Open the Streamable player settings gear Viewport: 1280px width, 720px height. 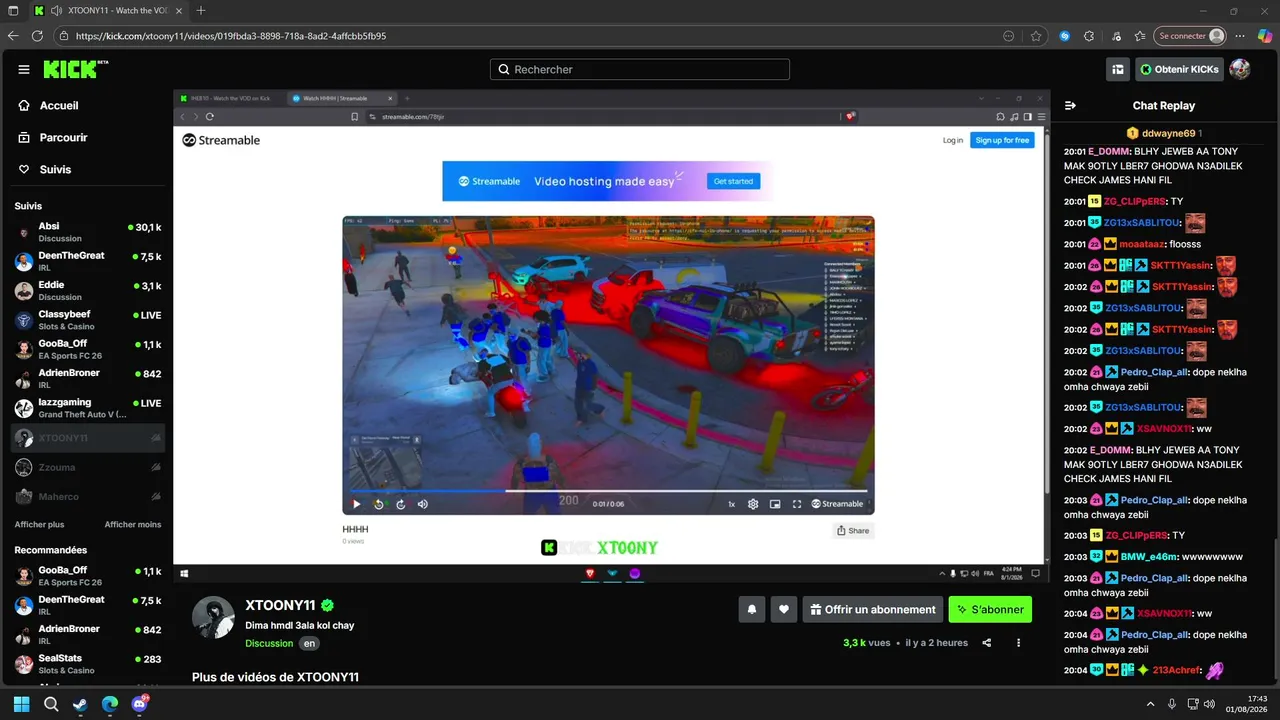(753, 504)
